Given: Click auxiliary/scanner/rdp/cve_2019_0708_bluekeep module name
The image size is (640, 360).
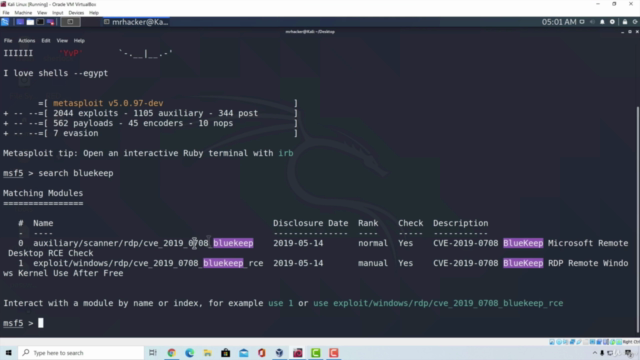Looking at the screenshot, I should 143,243.
